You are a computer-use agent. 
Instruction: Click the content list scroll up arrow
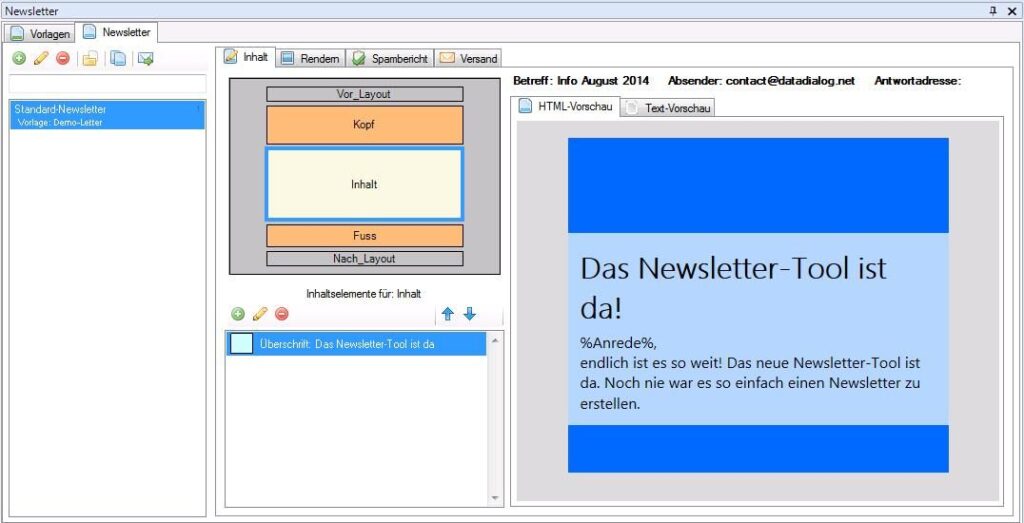click(x=494, y=340)
